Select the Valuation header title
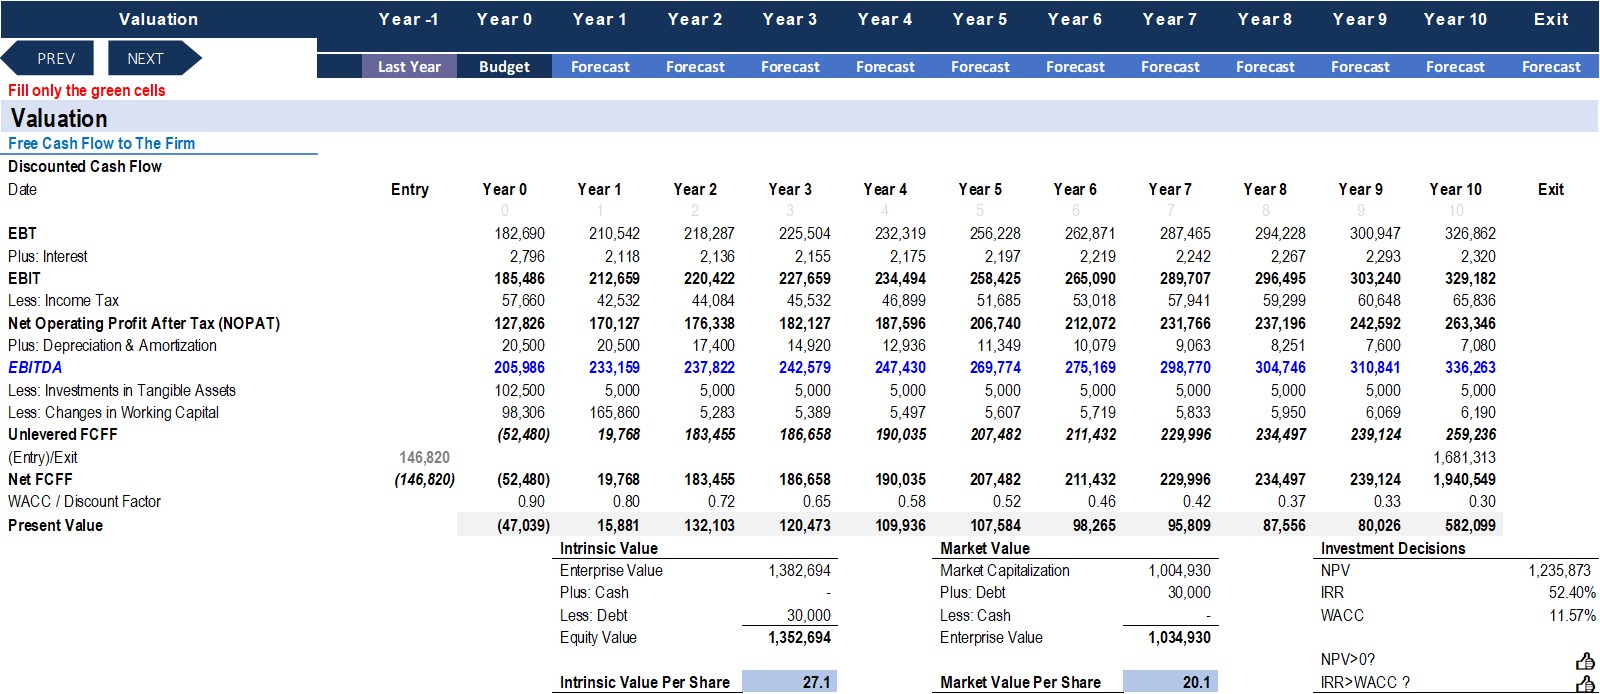 (x=158, y=19)
